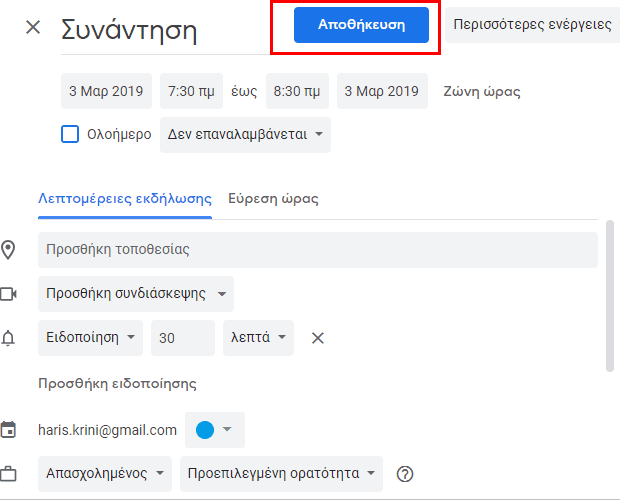620x500 pixels.
Task: Focus the Προσθήκη τοποθεσίας location field
Action: coord(318,250)
